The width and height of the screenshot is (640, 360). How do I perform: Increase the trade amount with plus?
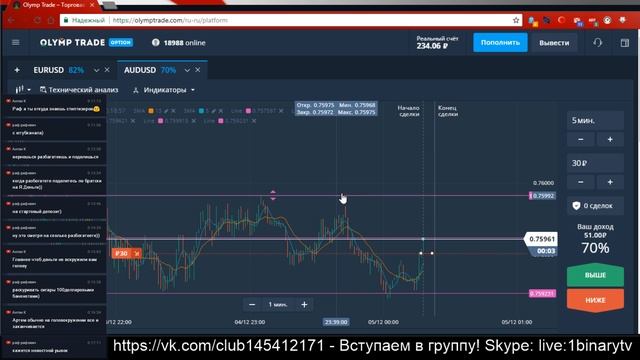click(x=610, y=182)
